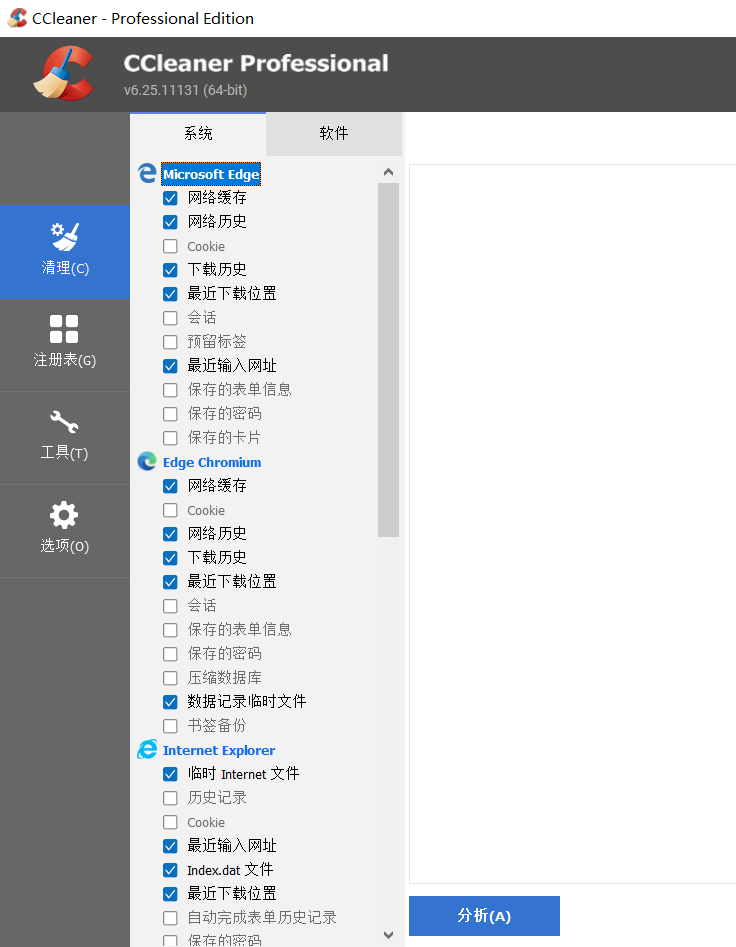Uncheck 最近下载位置 under Microsoft Edge
This screenshot has height=947, width=736.
coord(170,294)
